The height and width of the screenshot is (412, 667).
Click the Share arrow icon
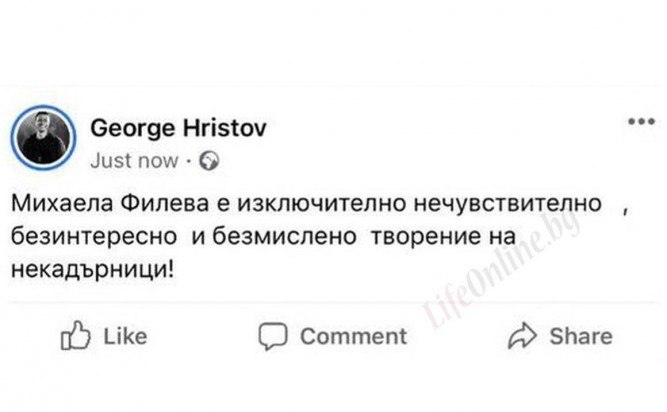point(523,336)
